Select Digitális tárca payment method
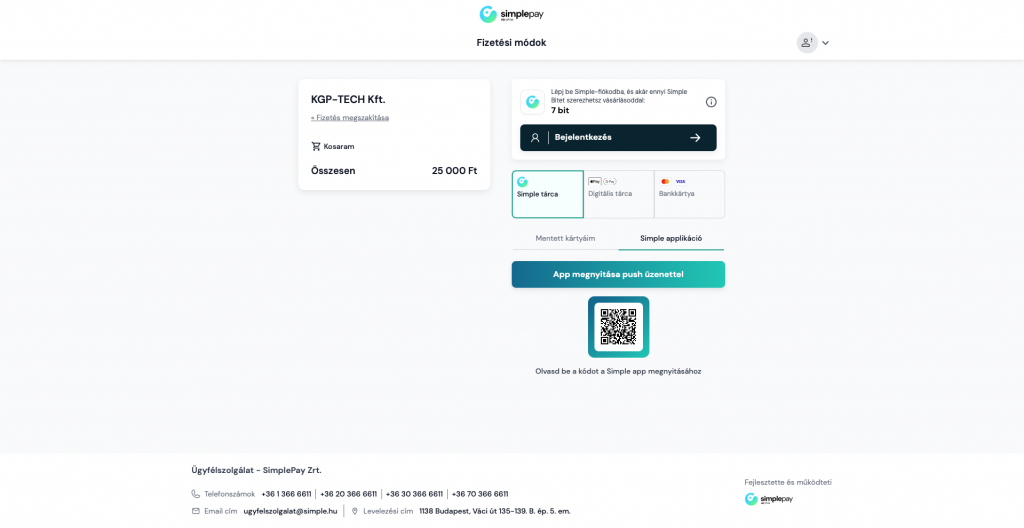This screenshot has width=1024, height=528. click(x=618, y=194)
